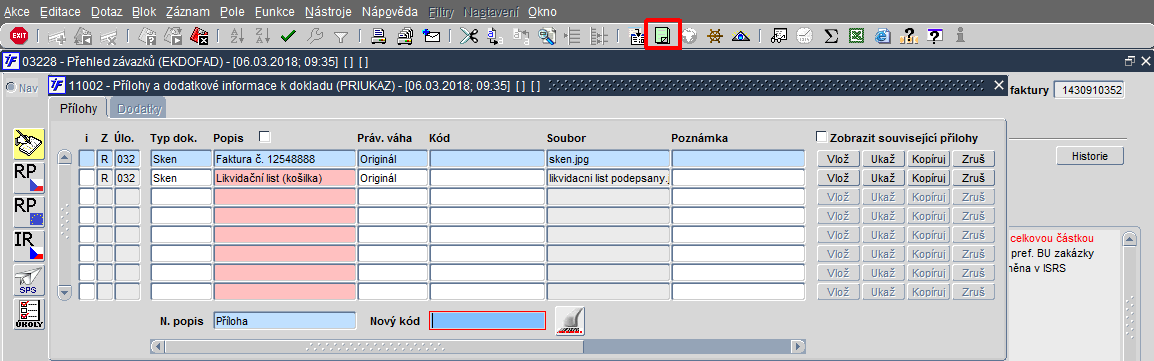Click the envelope send-mail icon
The height and width of the screenshot is (361, 1154).
432,35
